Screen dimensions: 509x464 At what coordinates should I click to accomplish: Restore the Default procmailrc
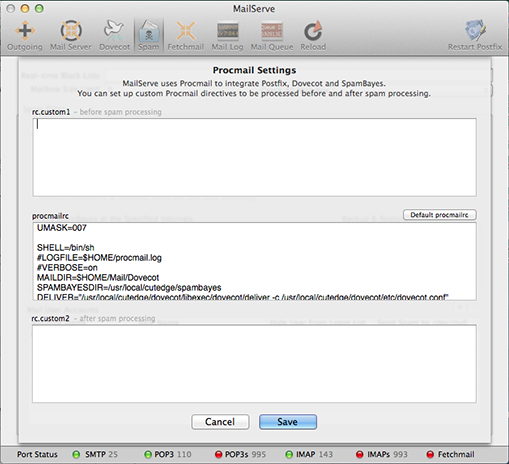coord(440,215)
